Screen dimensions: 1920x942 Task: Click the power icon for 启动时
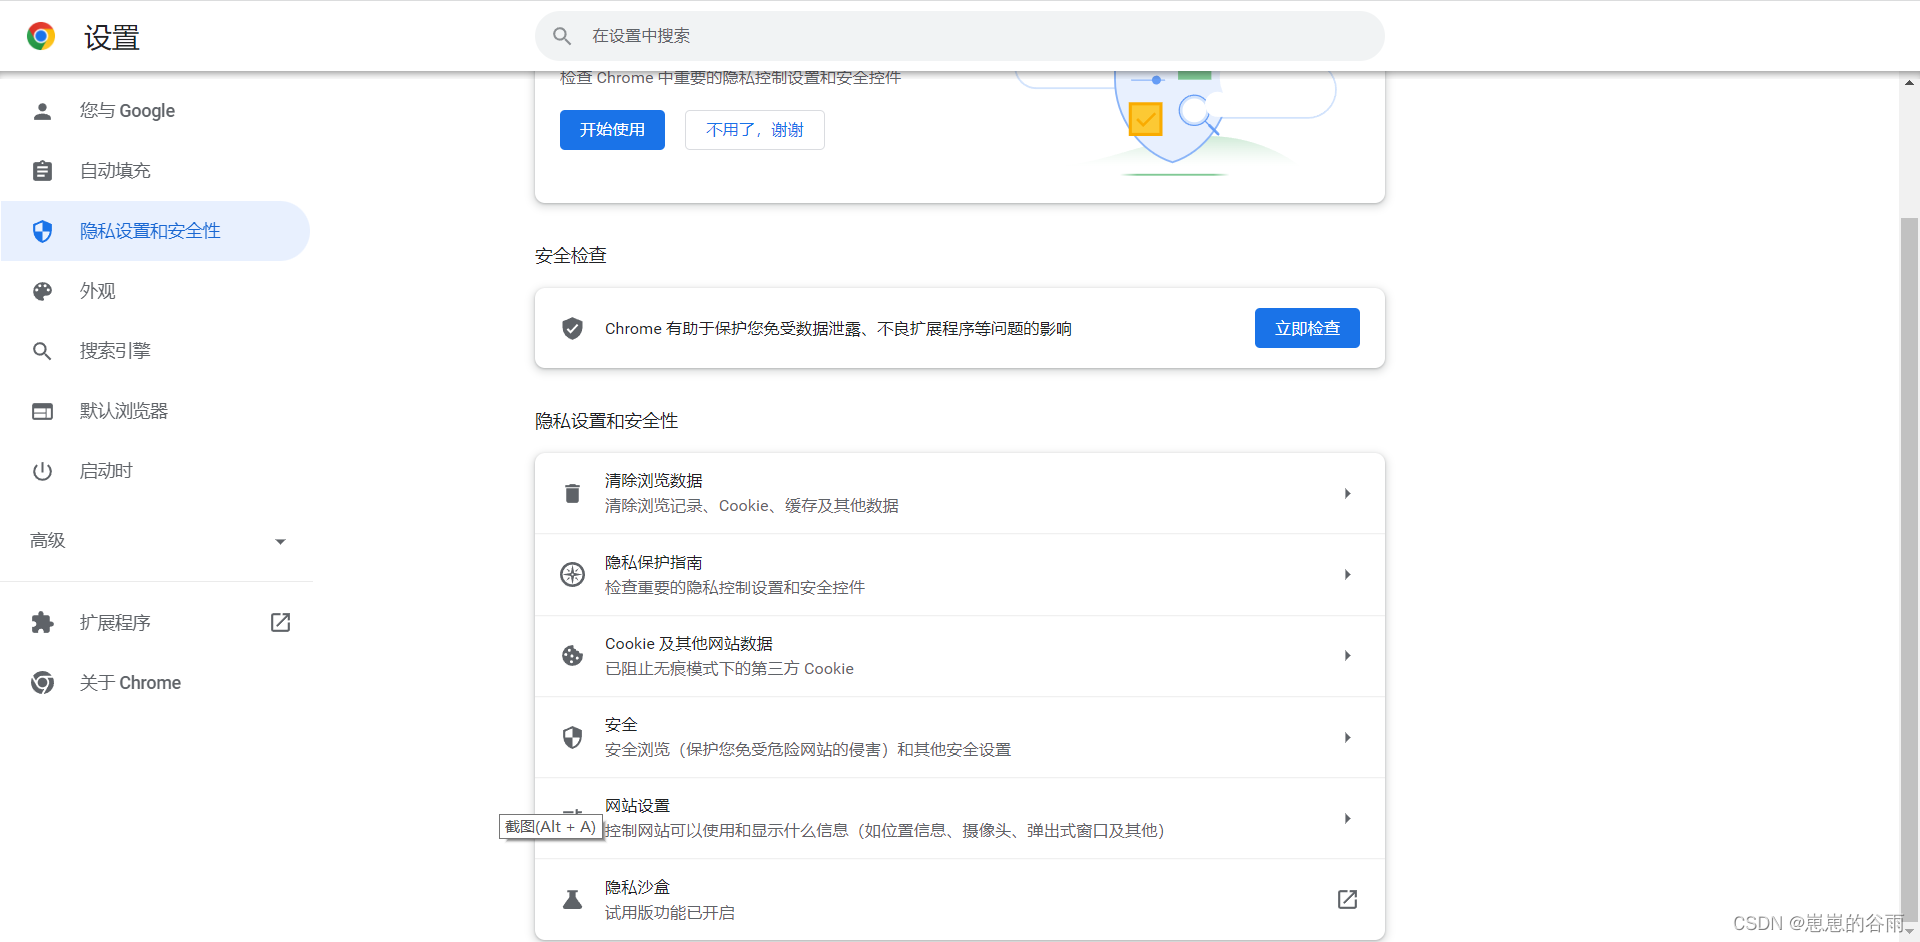coord(42,471)
